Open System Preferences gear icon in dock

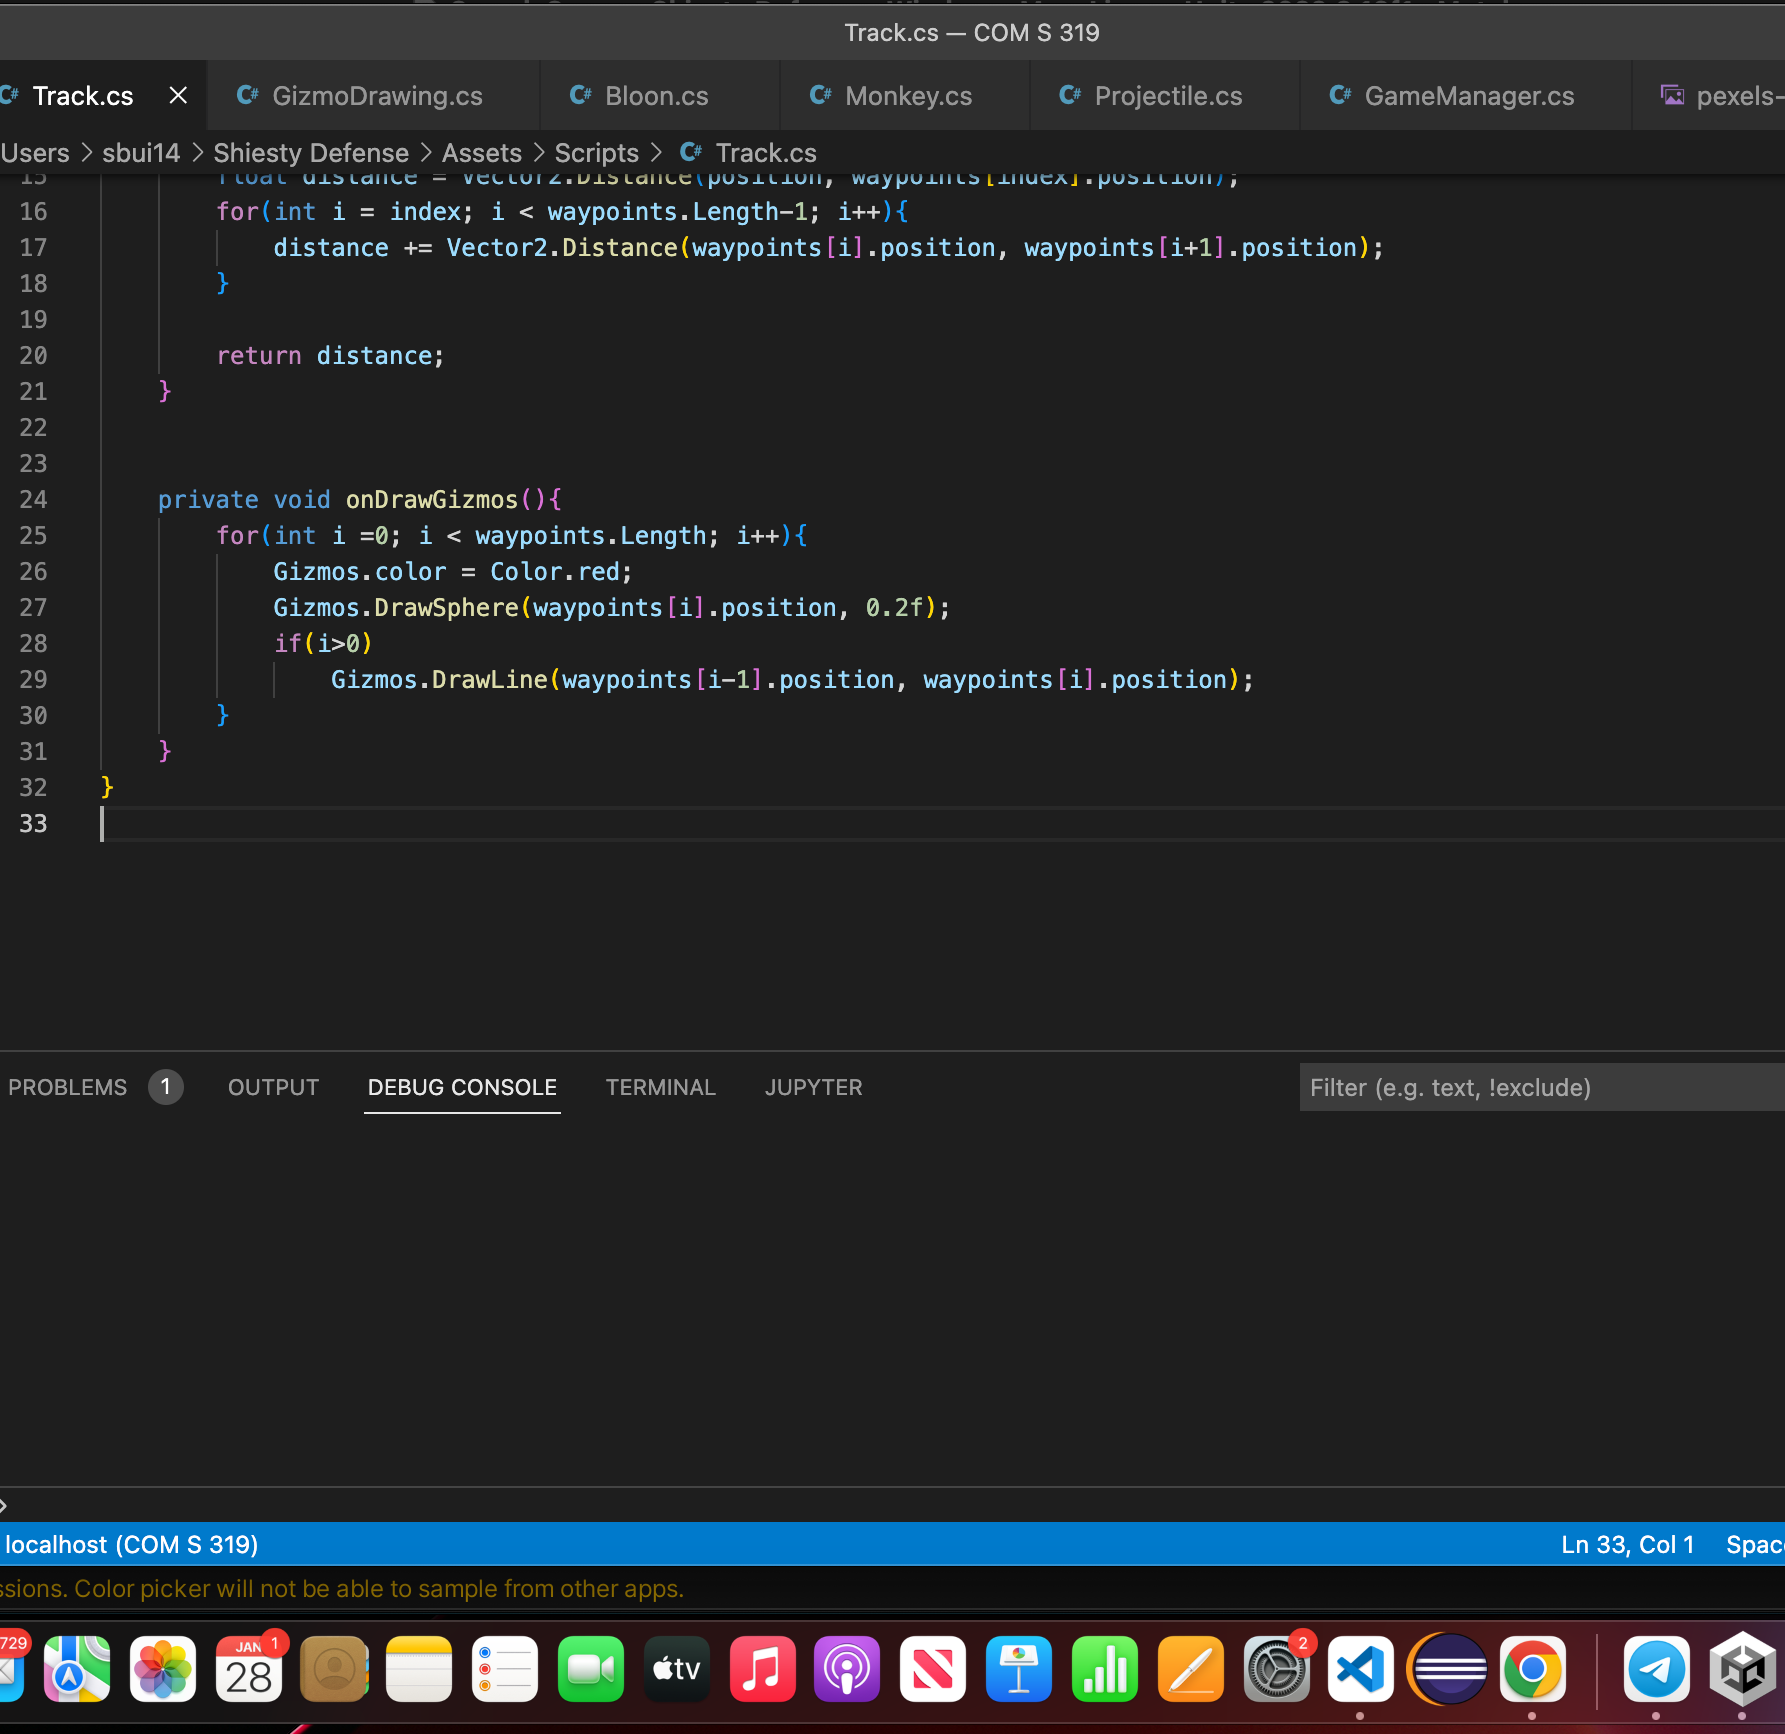pos(1276,1669)
